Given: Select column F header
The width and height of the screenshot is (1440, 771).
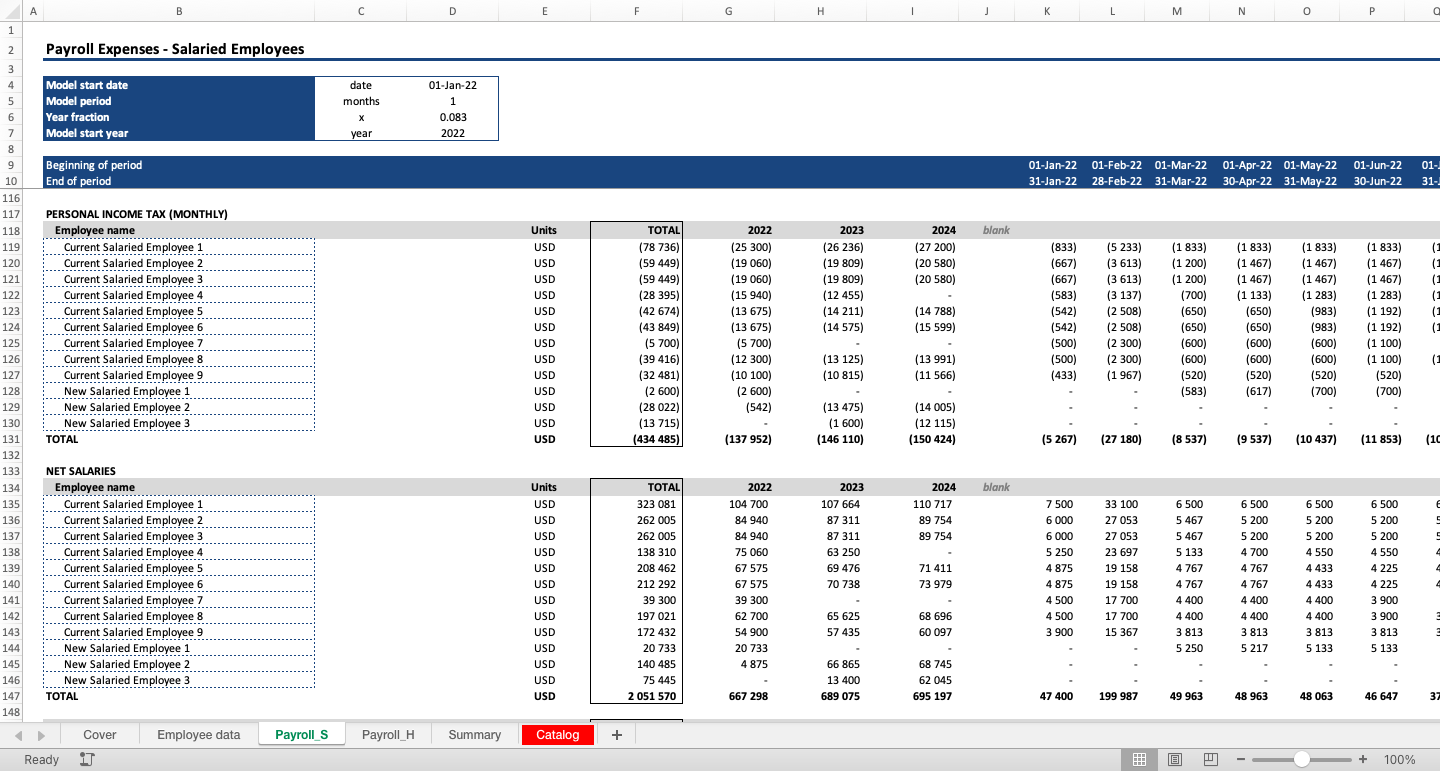Looking at the screenshot, I should 637,11.
